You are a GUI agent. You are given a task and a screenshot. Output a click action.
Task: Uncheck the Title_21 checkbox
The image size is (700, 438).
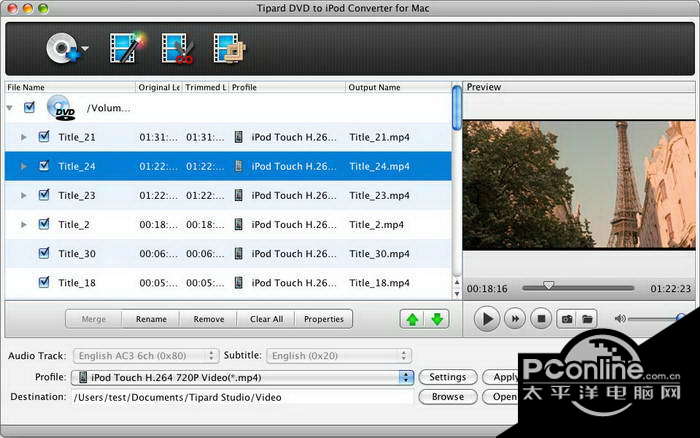[44, 136]
